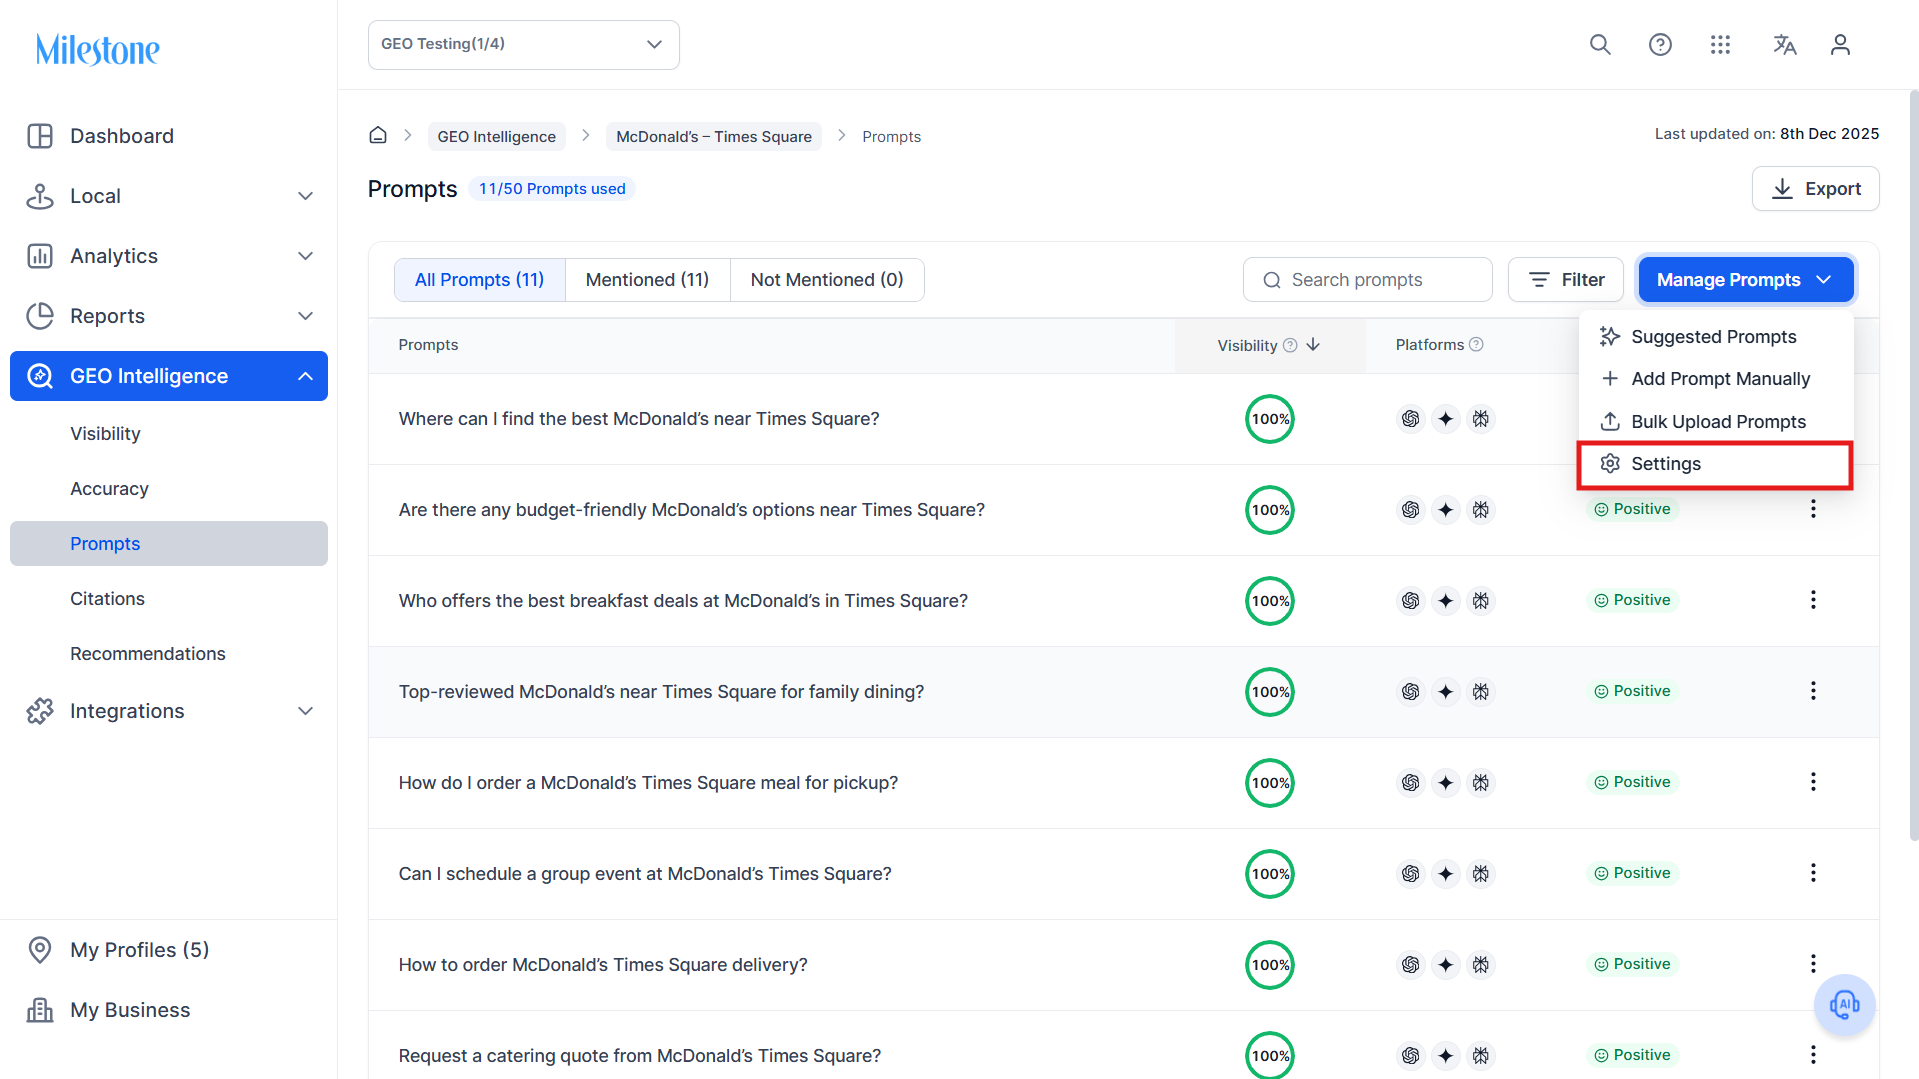Open row menu for family dining prompt

pos(1813,691)
